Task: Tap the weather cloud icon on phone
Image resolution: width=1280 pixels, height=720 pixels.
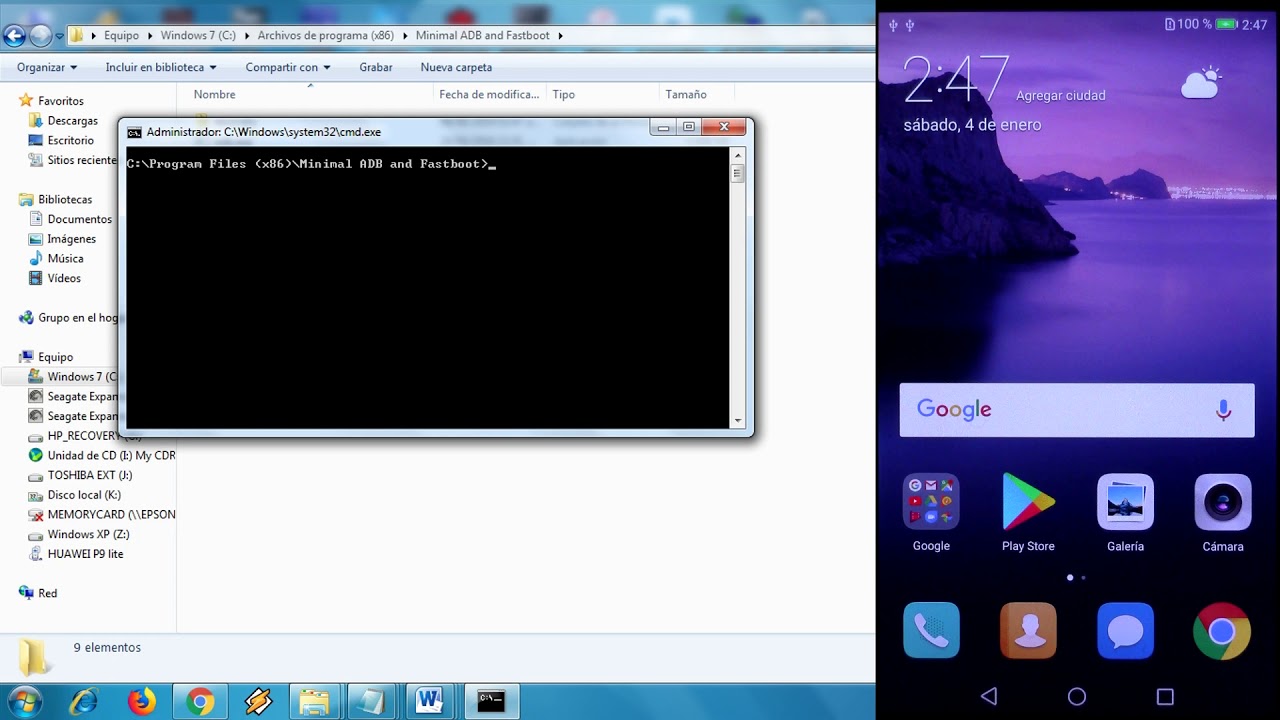Action: coord(1201,82)
